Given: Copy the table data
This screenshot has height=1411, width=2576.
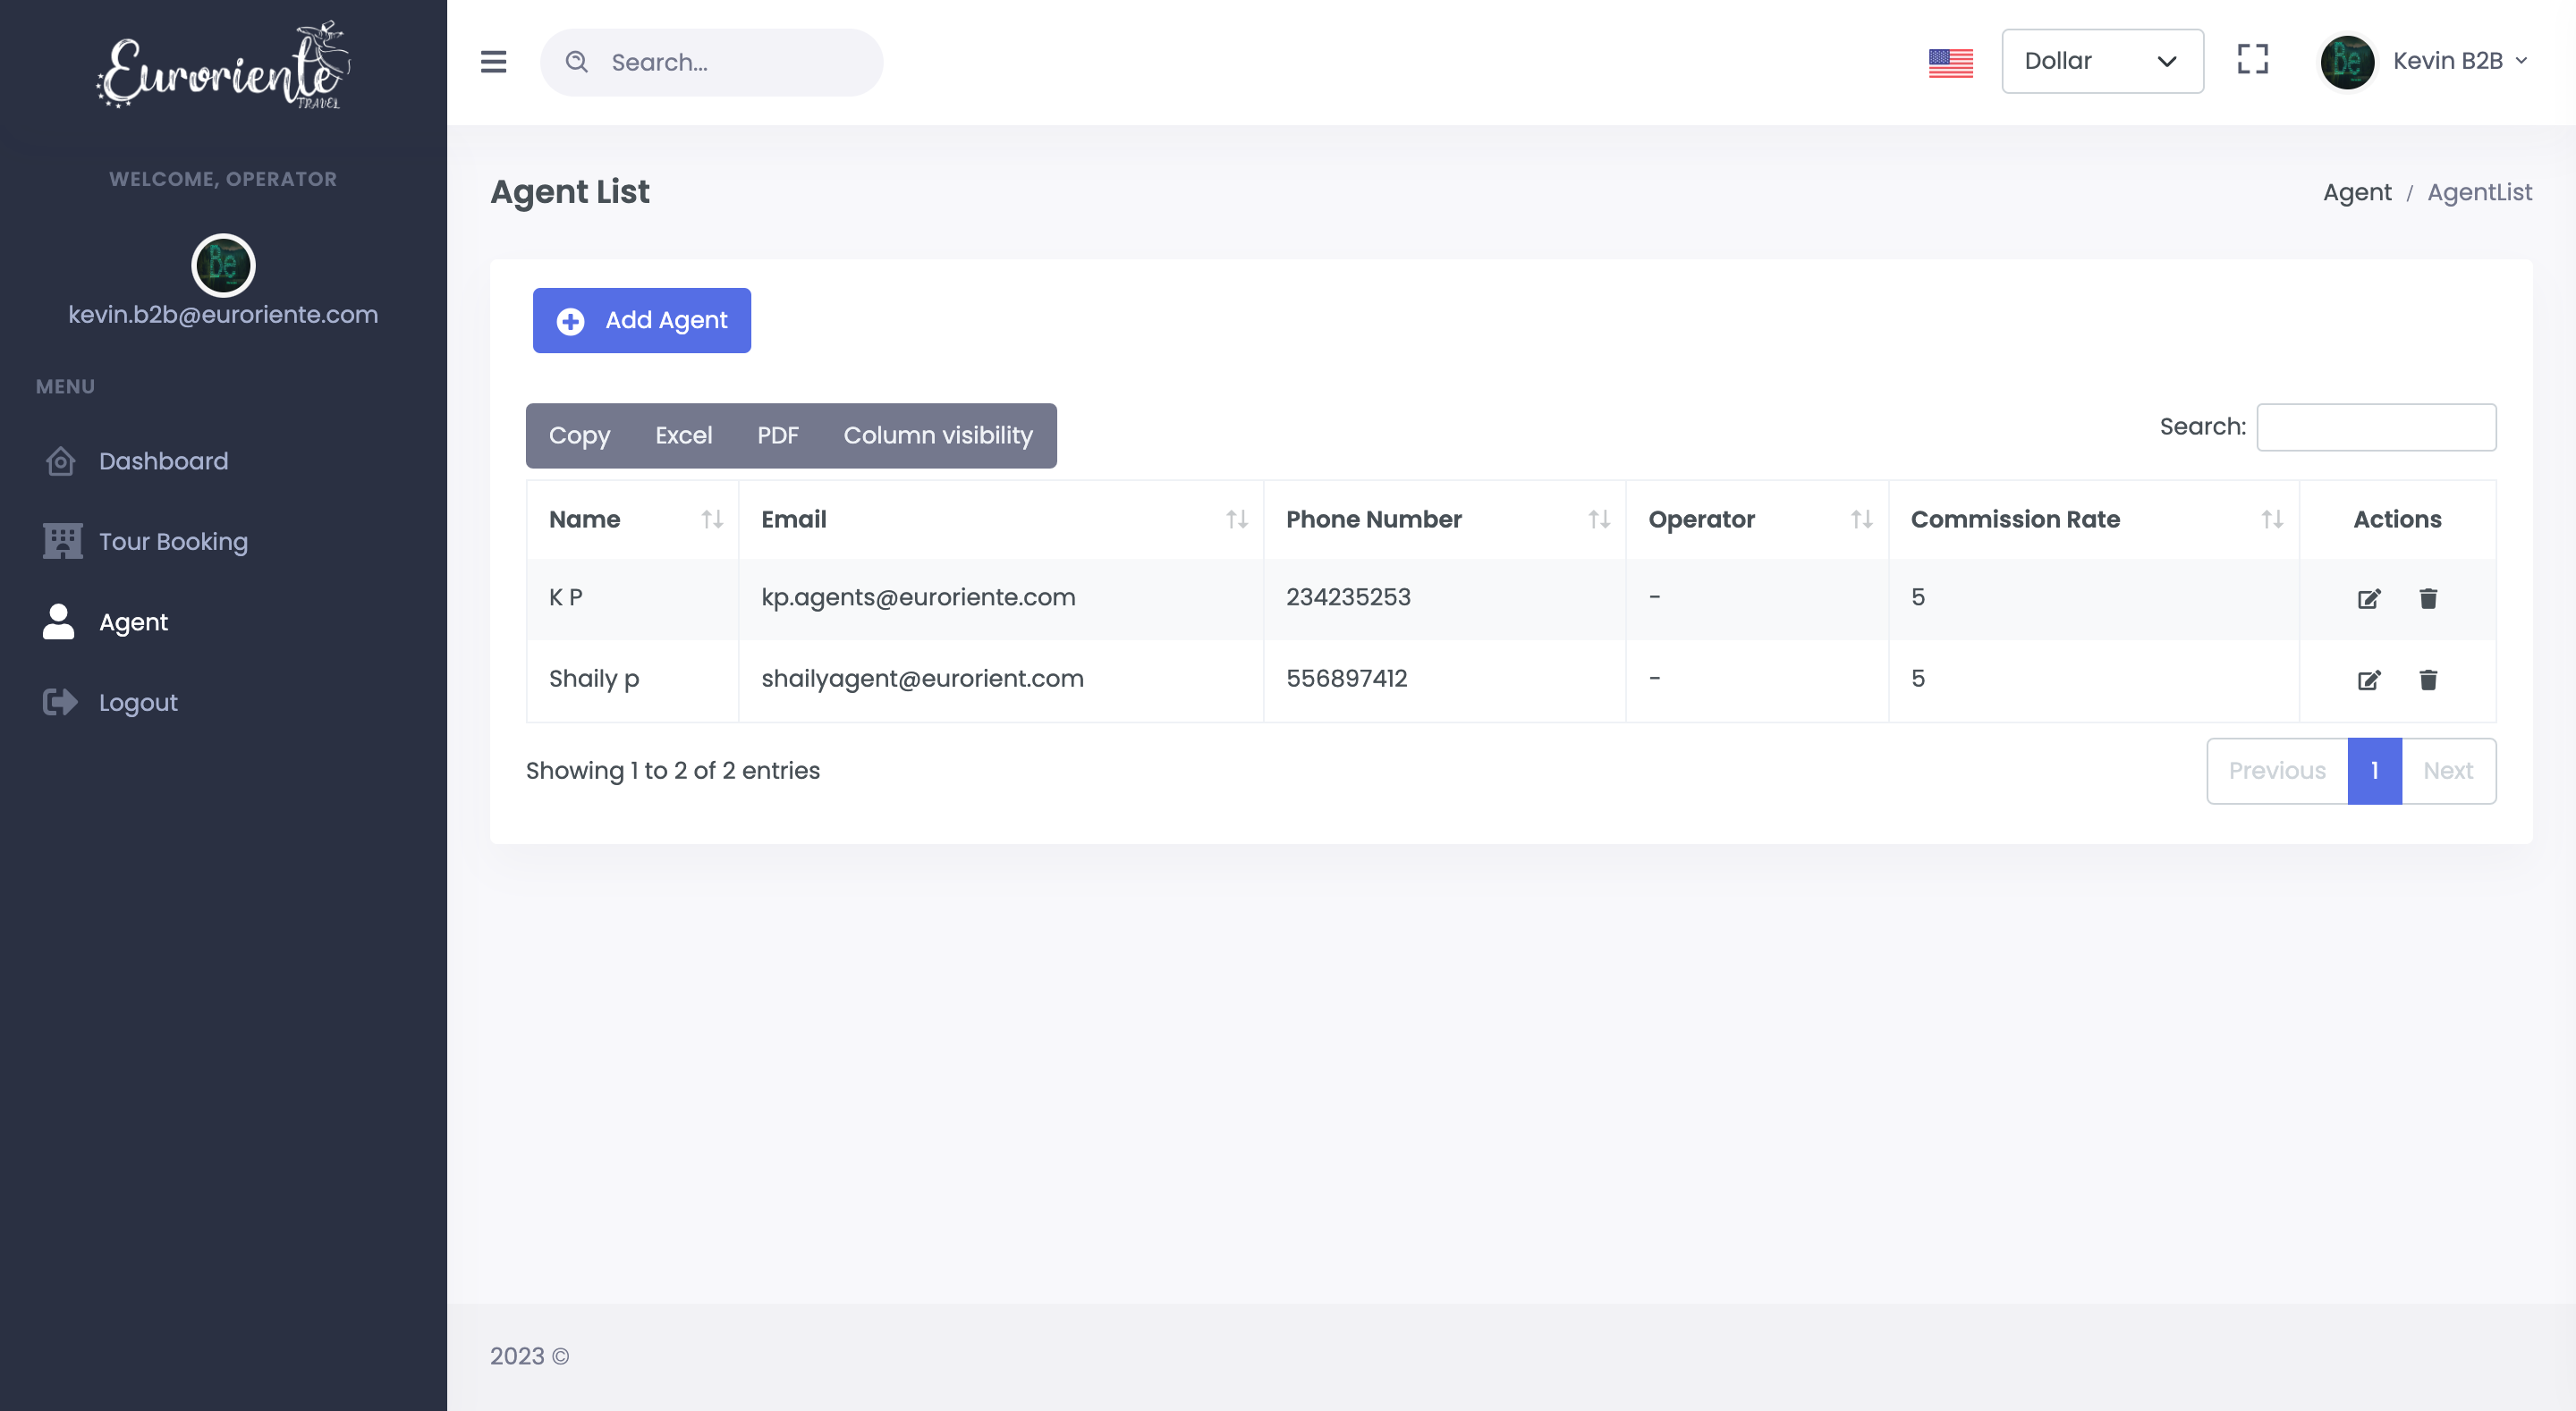Looking at the screenshot, I should 579,435.
